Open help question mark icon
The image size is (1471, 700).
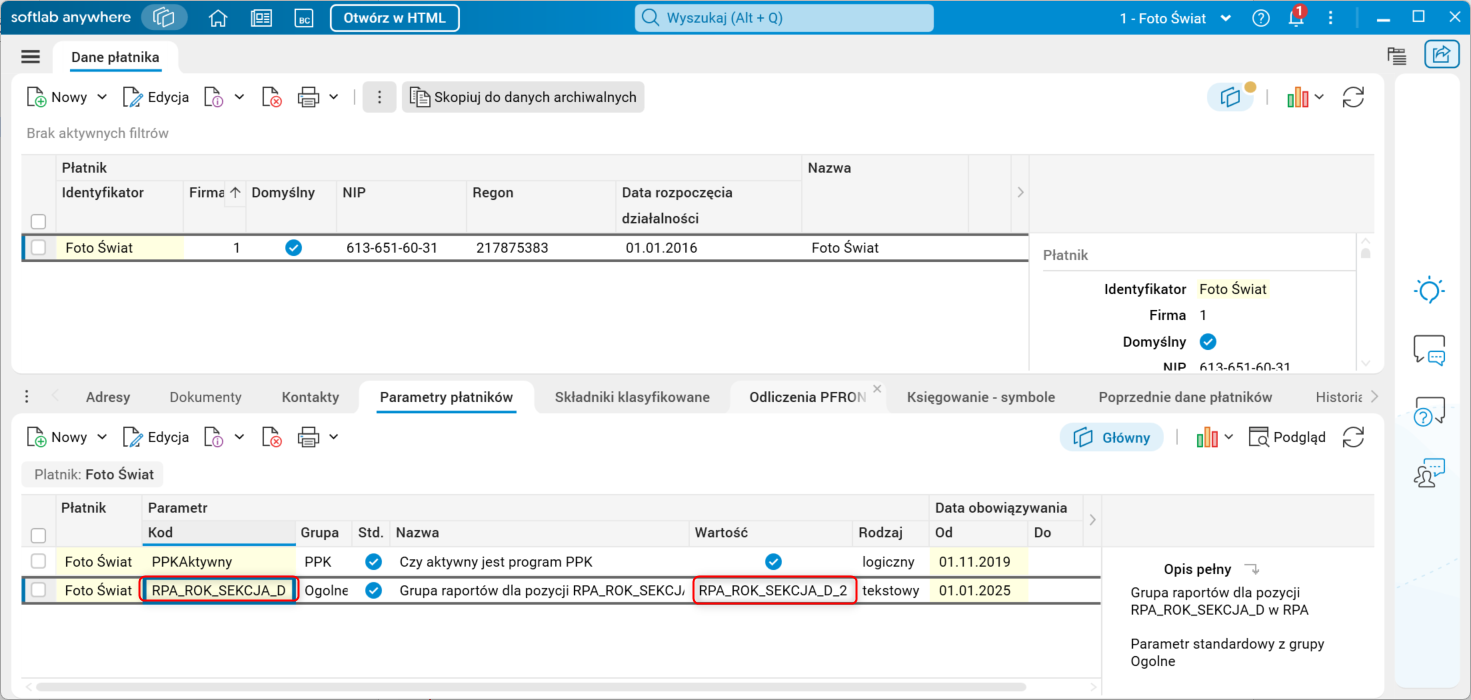1261,18
